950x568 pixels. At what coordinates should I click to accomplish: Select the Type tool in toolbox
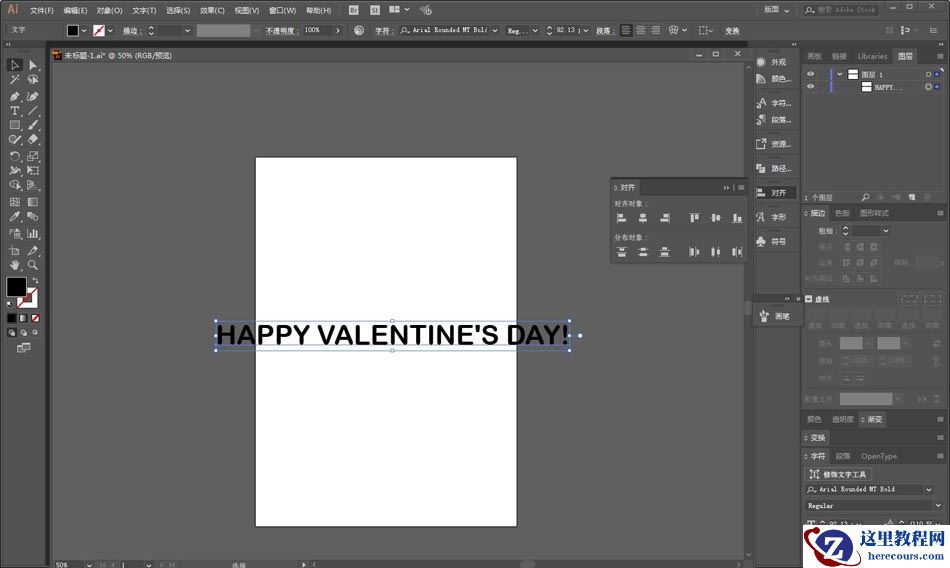point(15,111)
